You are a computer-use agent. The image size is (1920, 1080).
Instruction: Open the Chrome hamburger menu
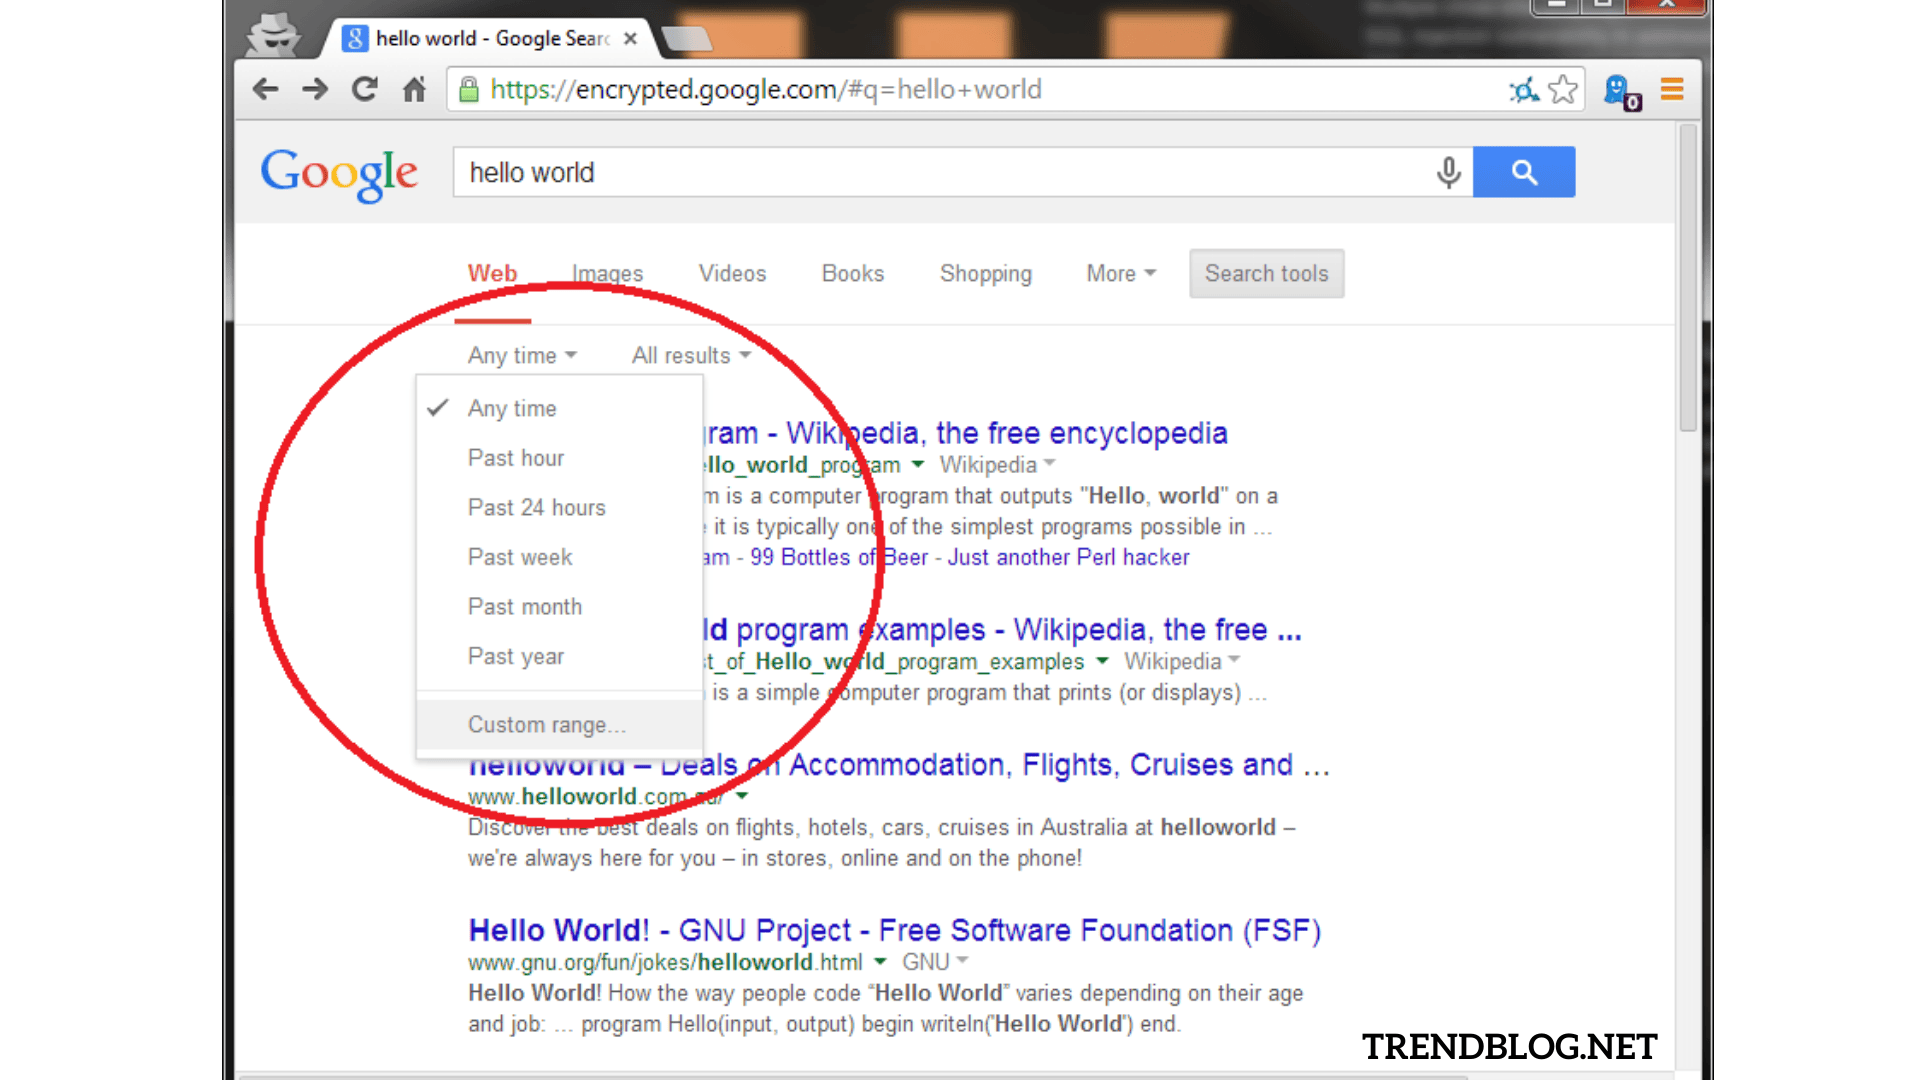tap(1672, 90)
